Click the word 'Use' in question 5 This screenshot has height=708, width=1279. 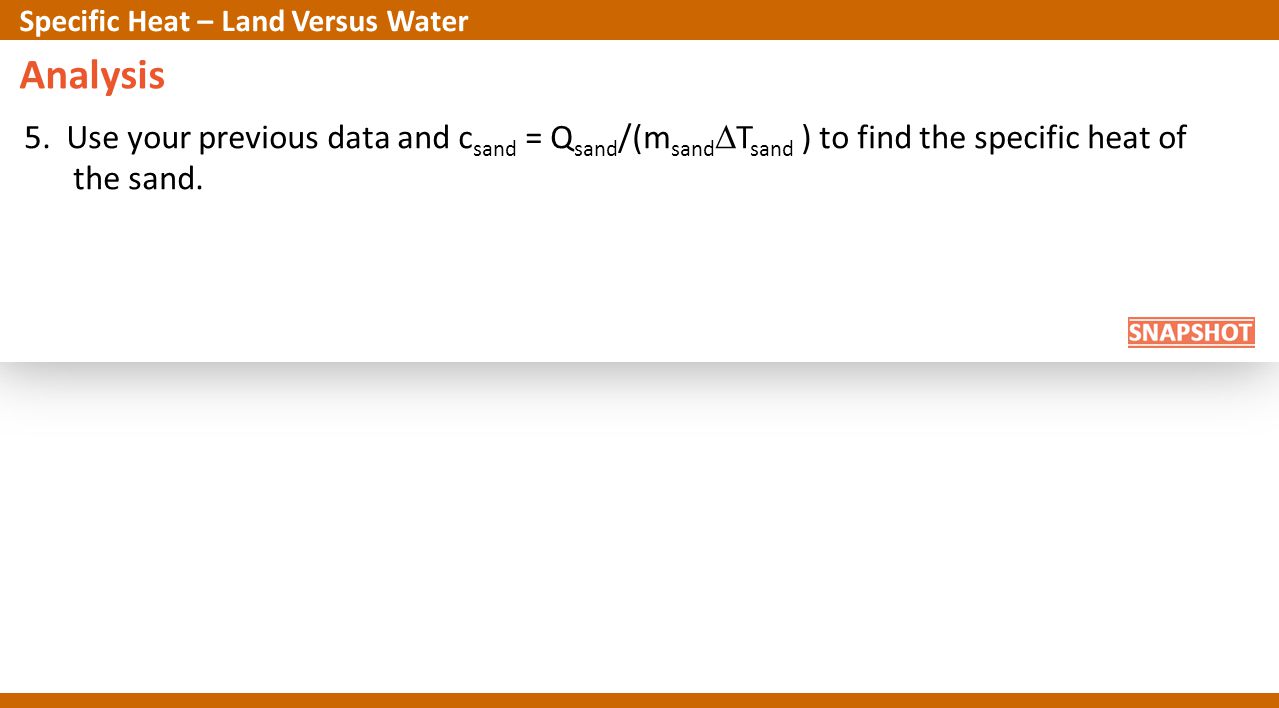pos(93,138)
